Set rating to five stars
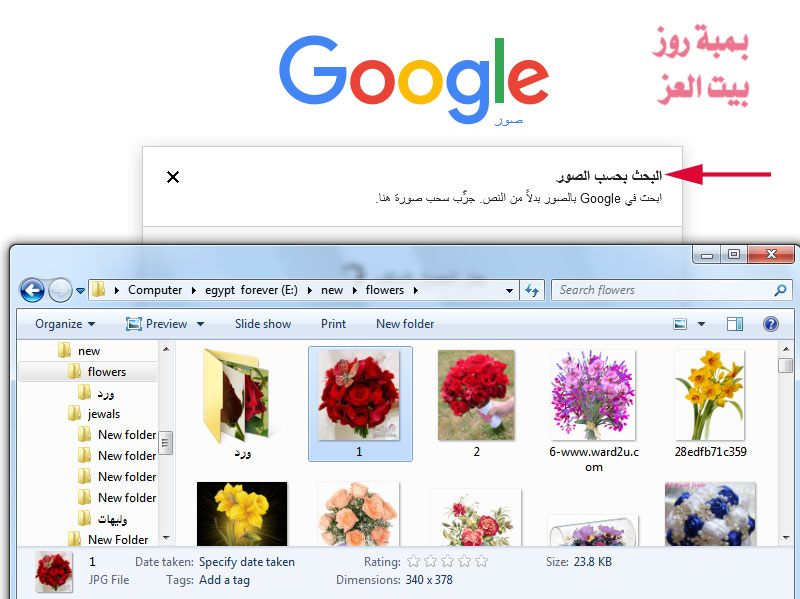 tap(481, 562)
